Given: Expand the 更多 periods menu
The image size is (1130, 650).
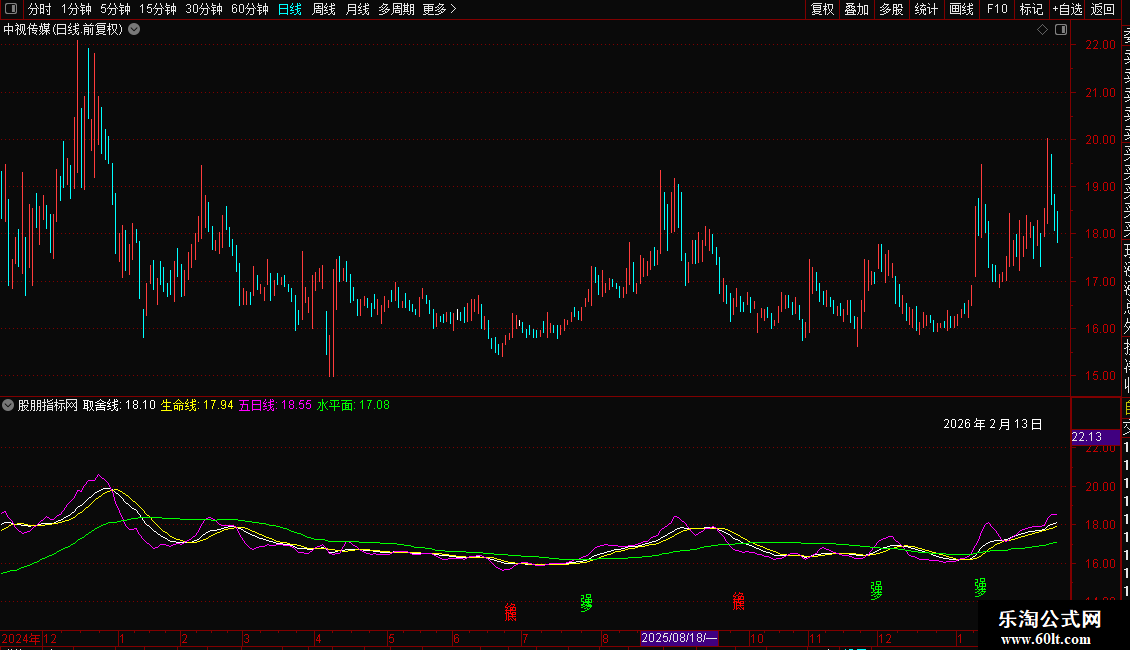Looking at the screenshot, I should 438,9.
